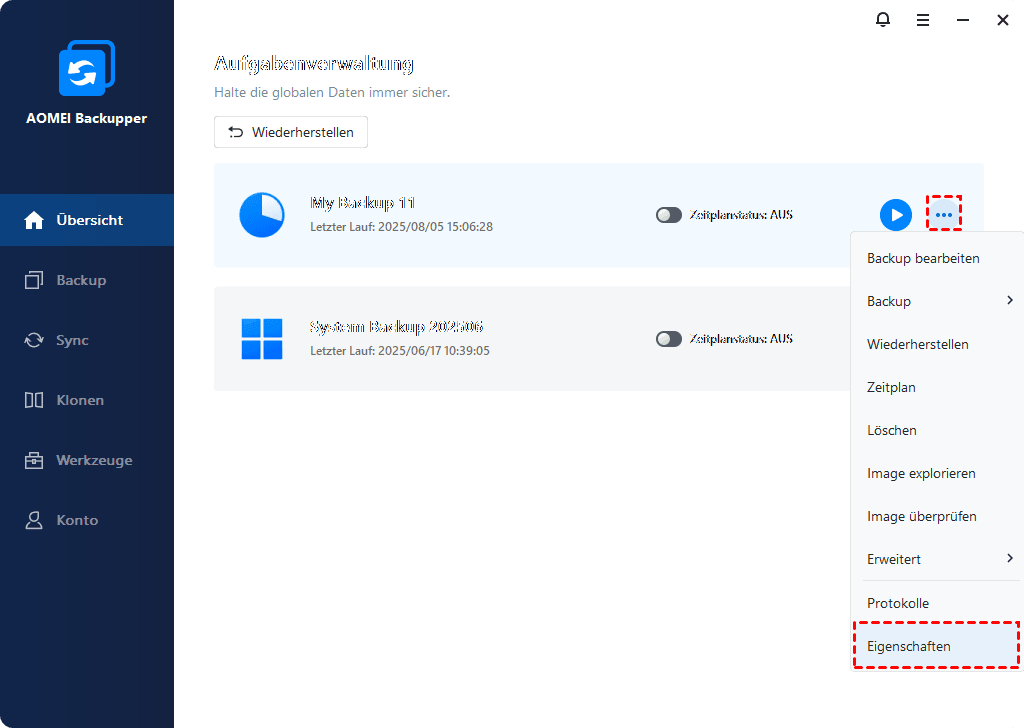Expand the Backup submenu arrow

1009,301
